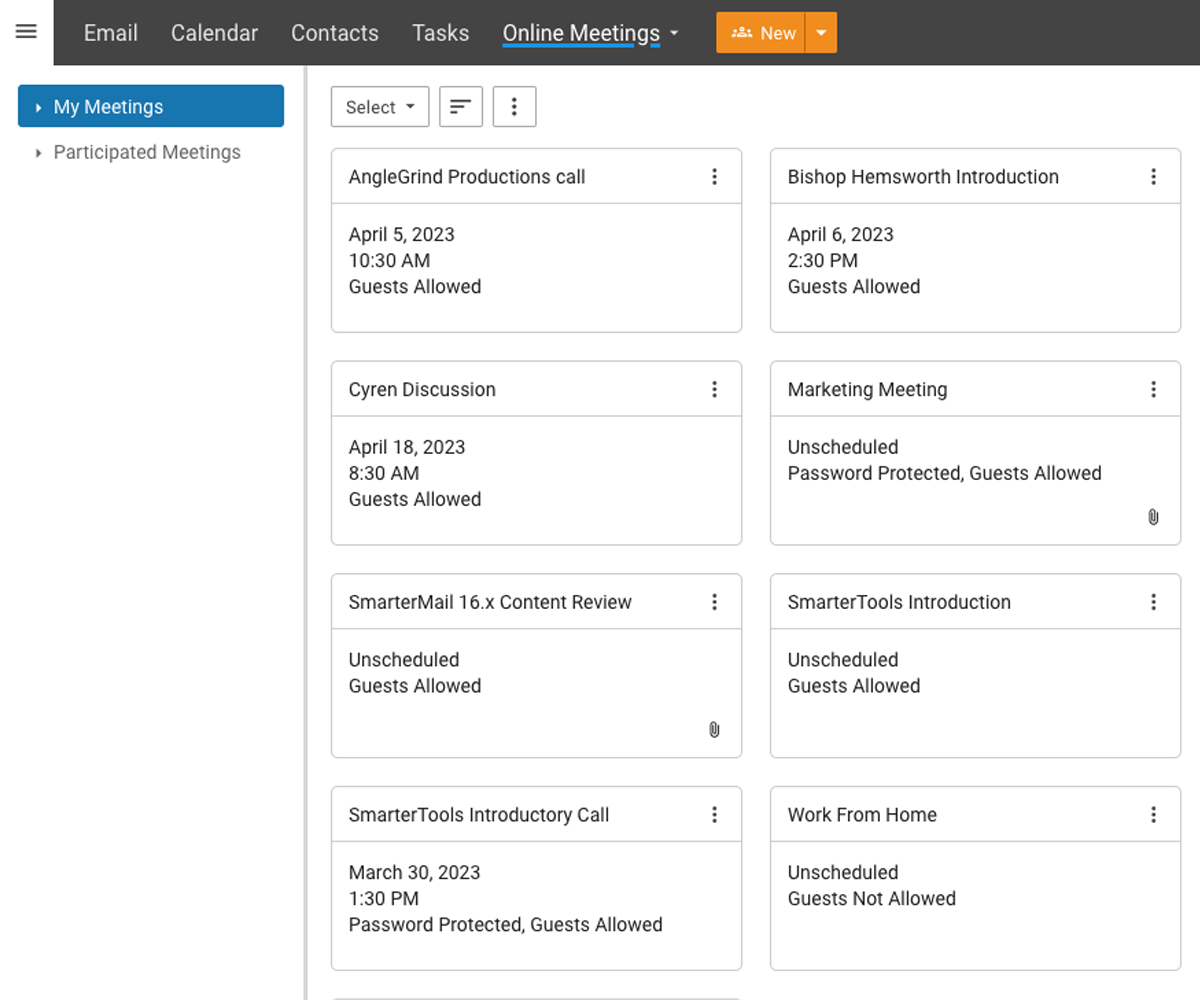Select the My Meetings folder
Viewport: 1200px width, 1000px height.
[151, 107]
